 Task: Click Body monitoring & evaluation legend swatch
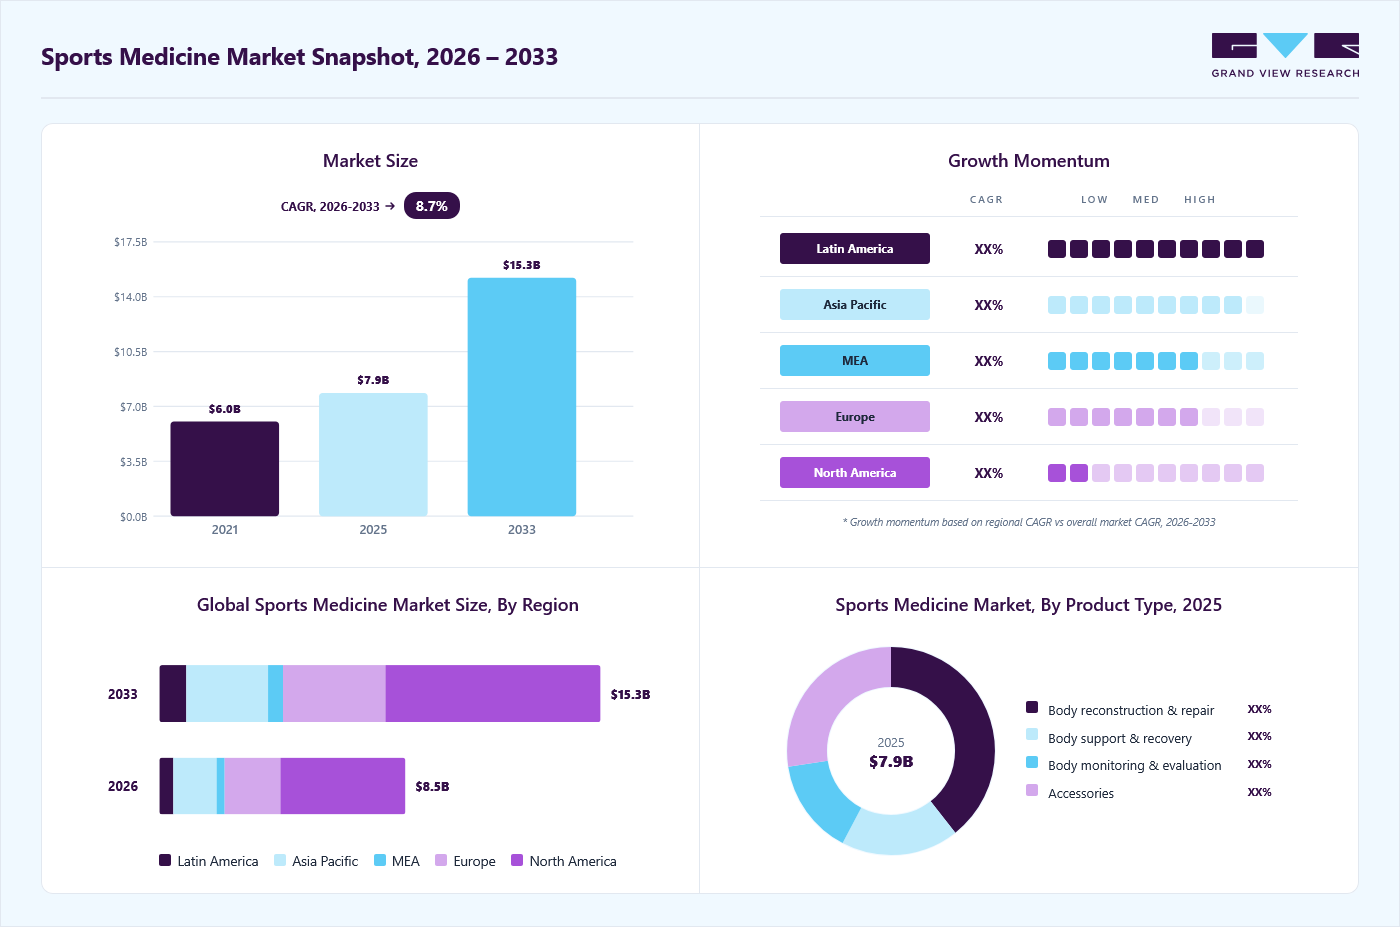(x=1032, y=762)
